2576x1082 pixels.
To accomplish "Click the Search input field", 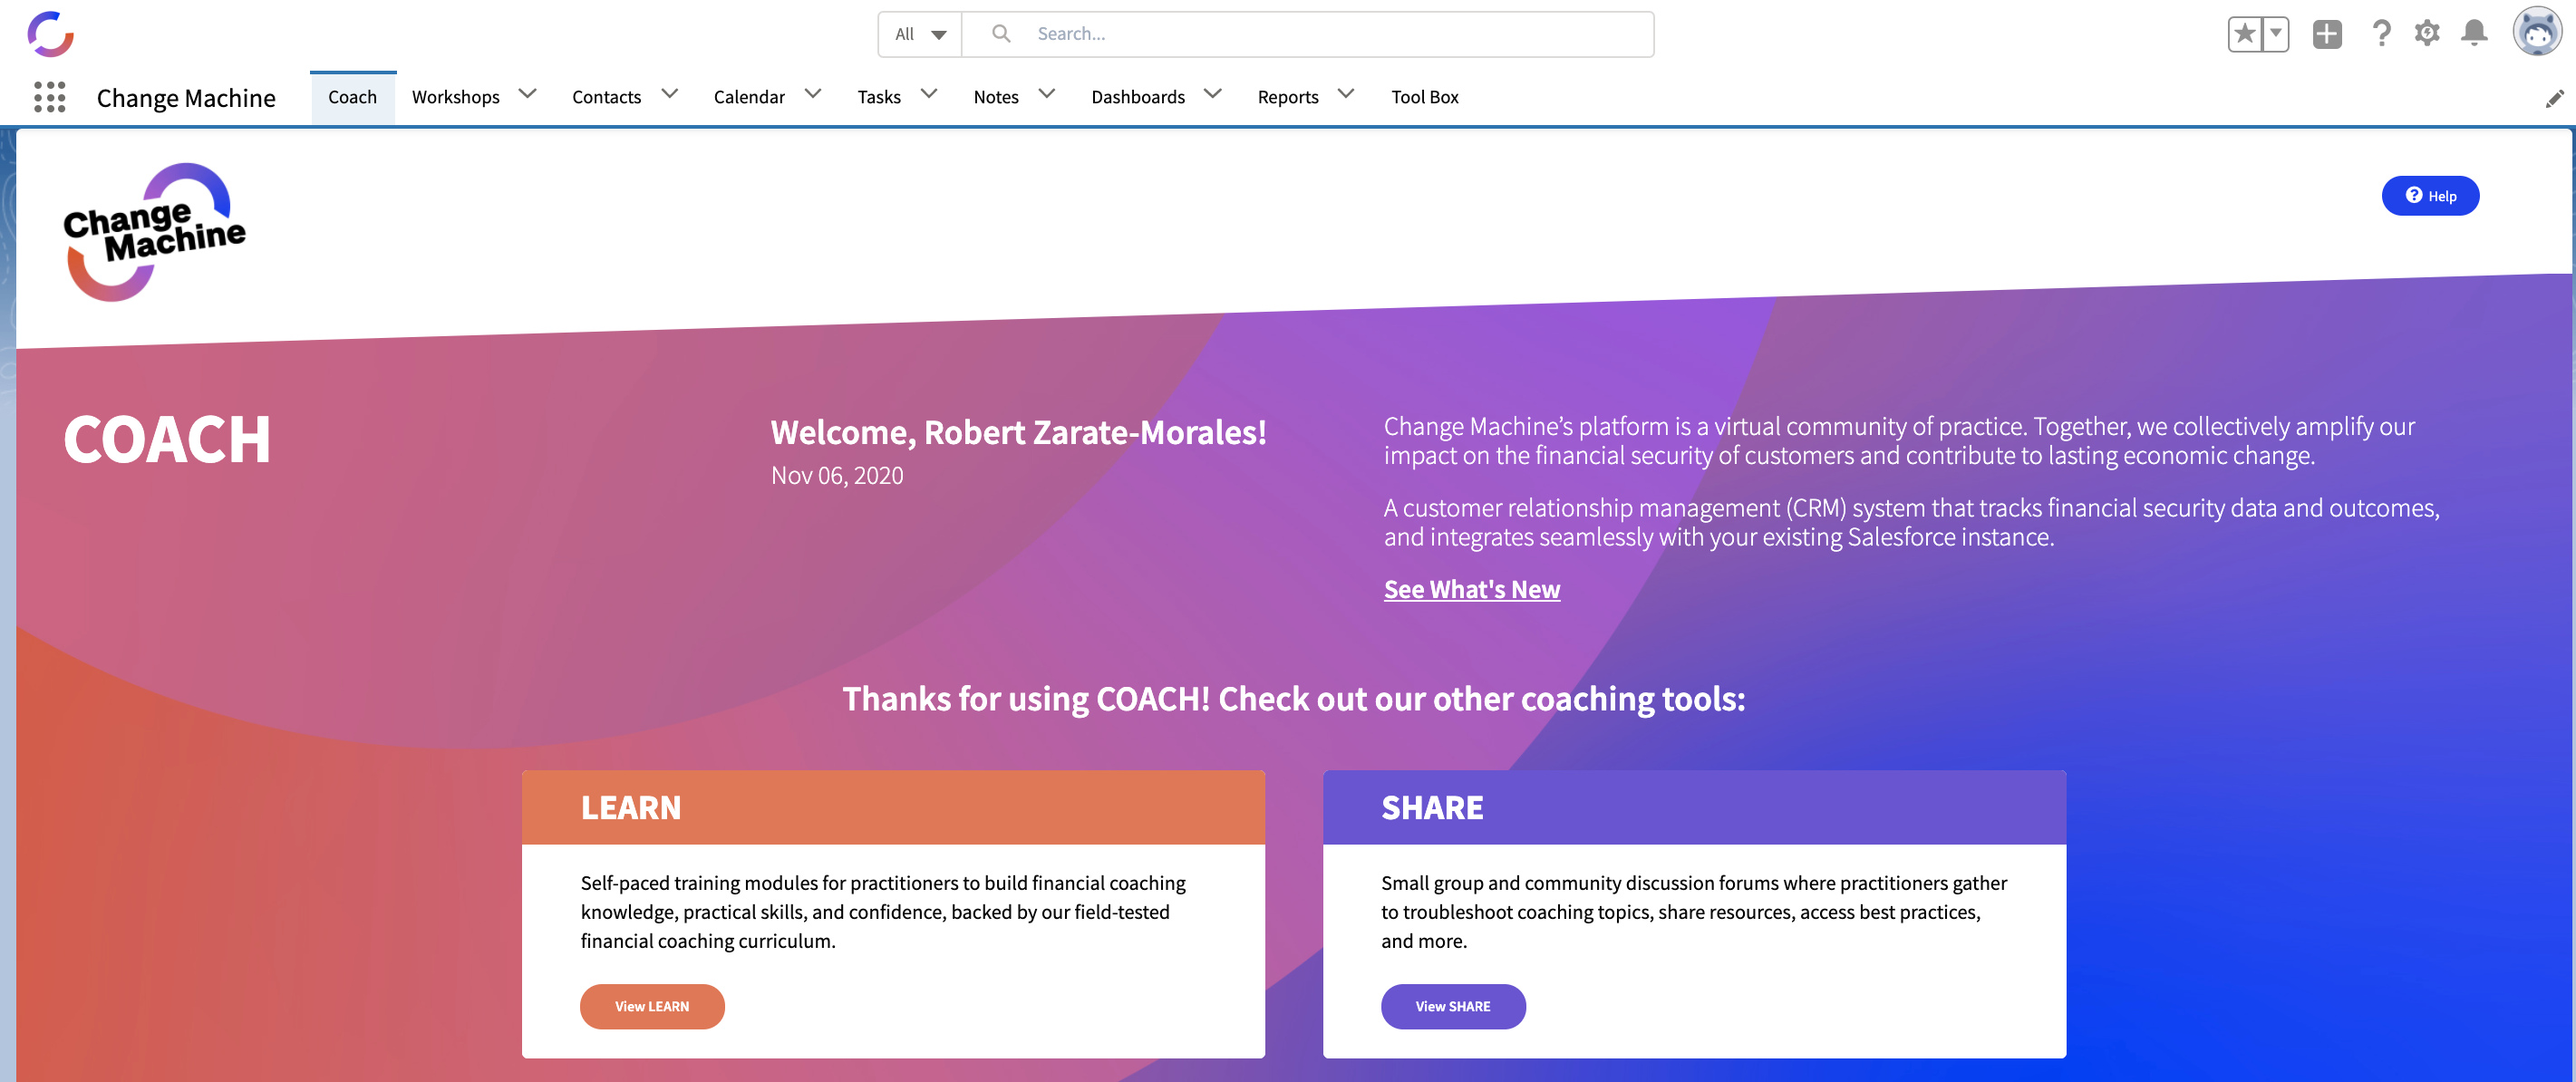I will (1308, 34).
